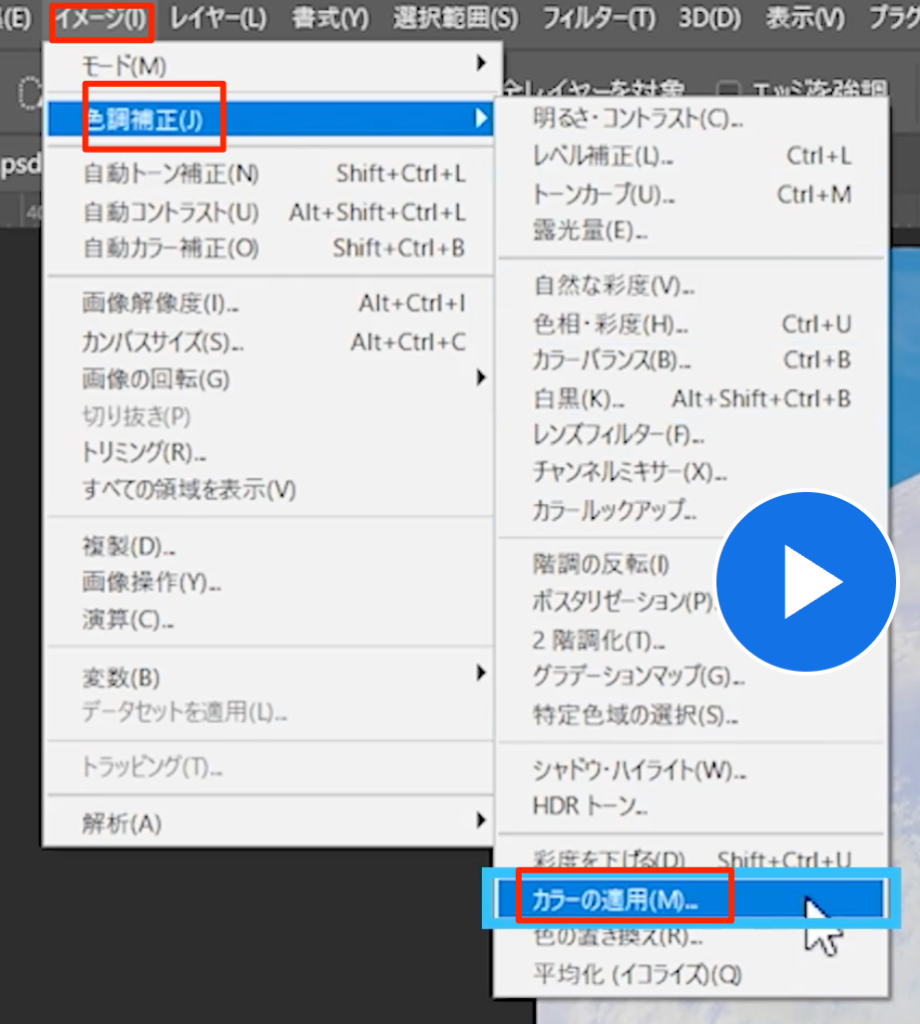Viewport: 920px width, 1024px height.
Task: Select レベル補正(L)... option
Action: tap(603, 156)
